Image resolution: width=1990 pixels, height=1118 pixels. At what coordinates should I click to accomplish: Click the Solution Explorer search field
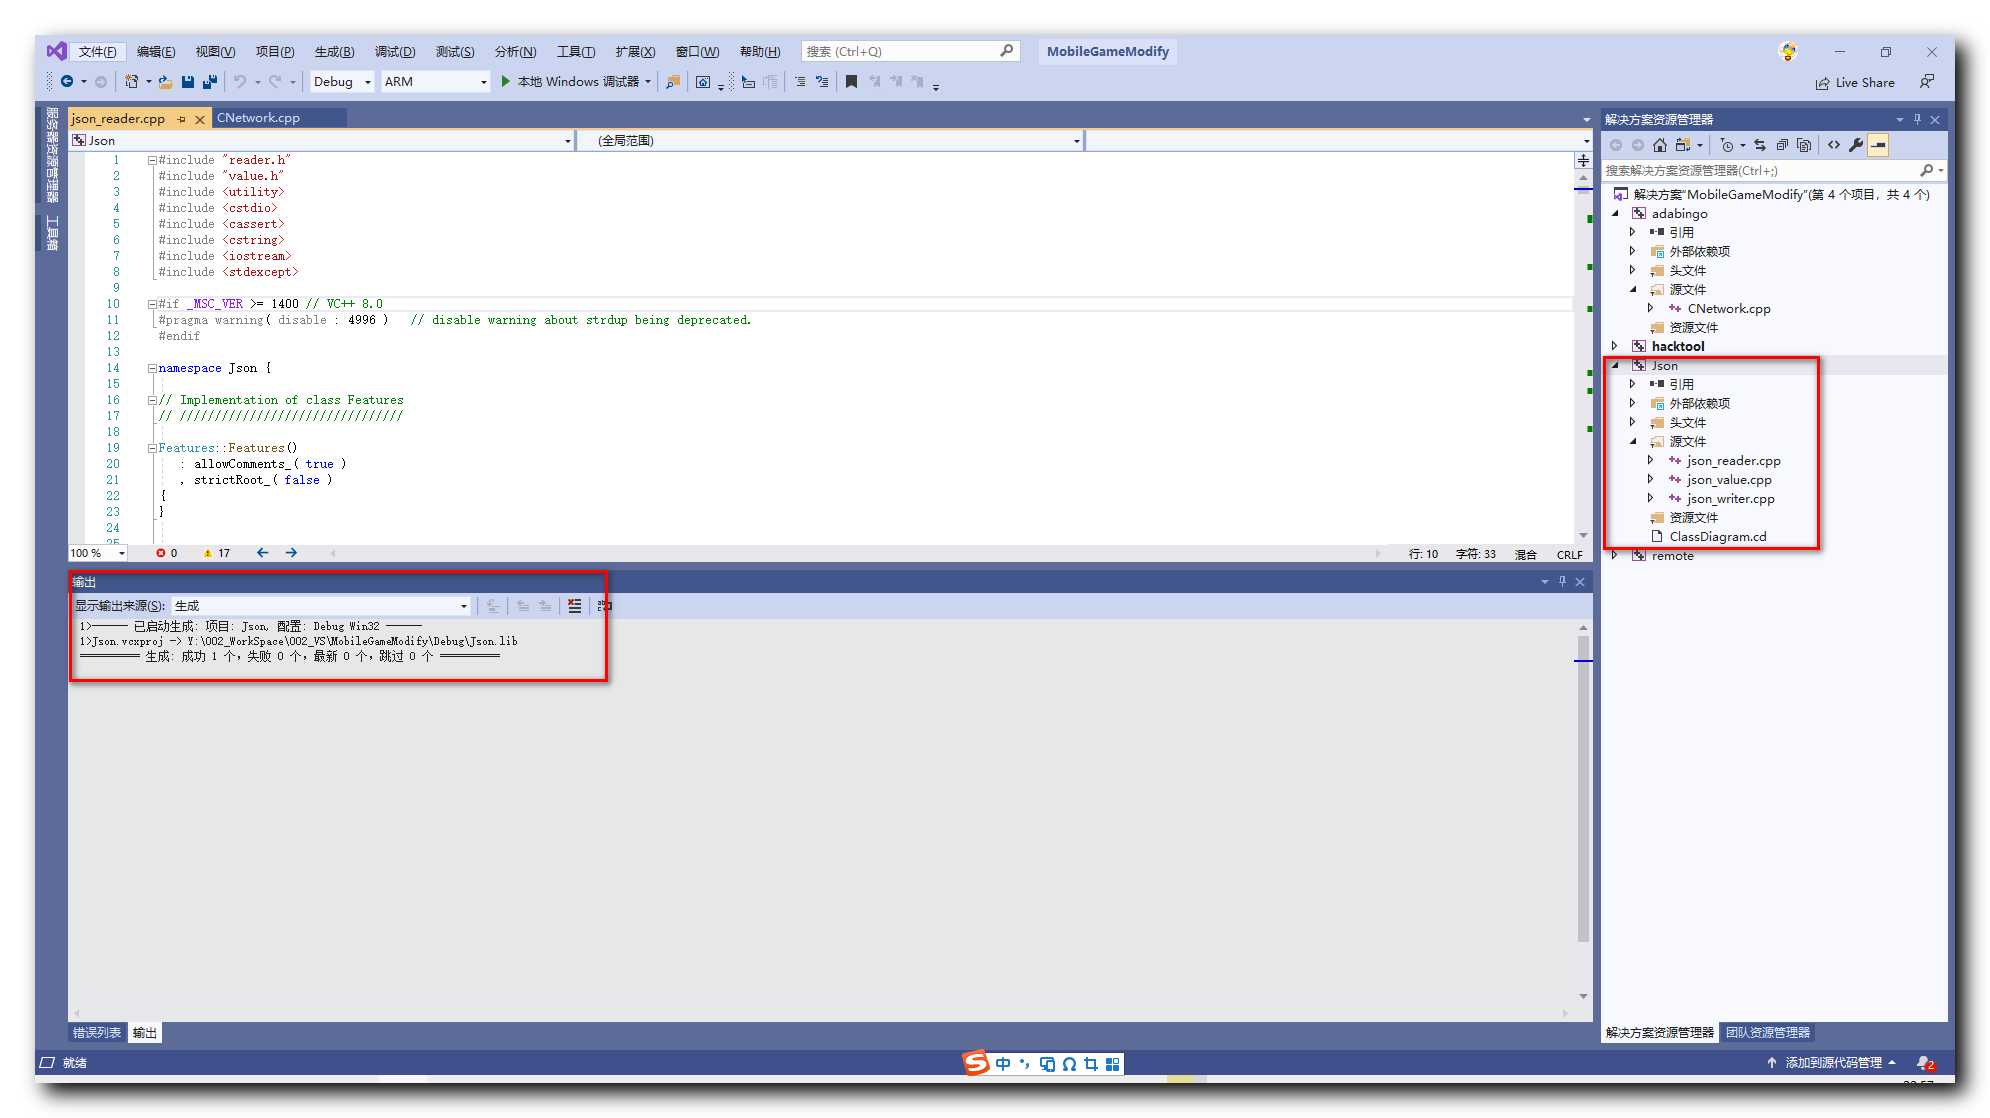pos(1774,171)
